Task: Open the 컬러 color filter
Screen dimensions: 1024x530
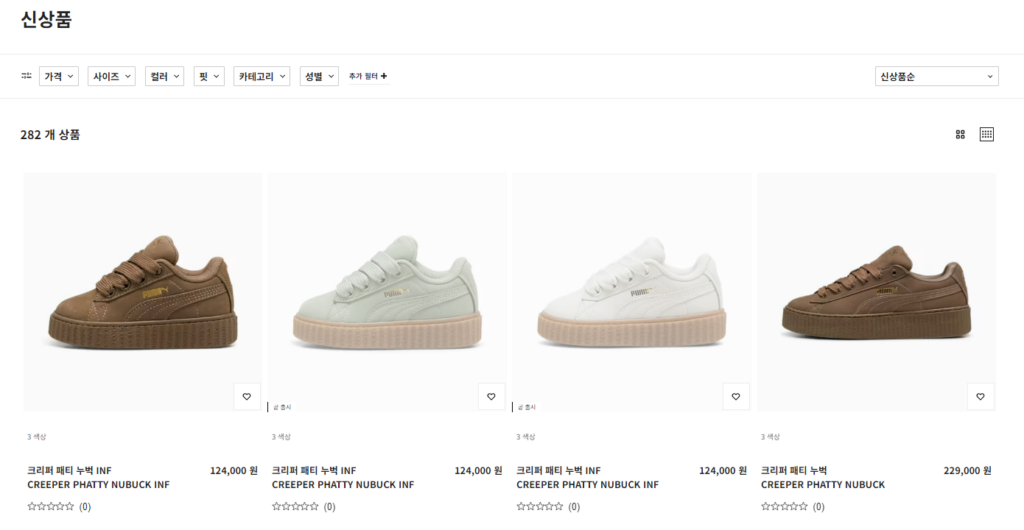Action: coord(165,76)
